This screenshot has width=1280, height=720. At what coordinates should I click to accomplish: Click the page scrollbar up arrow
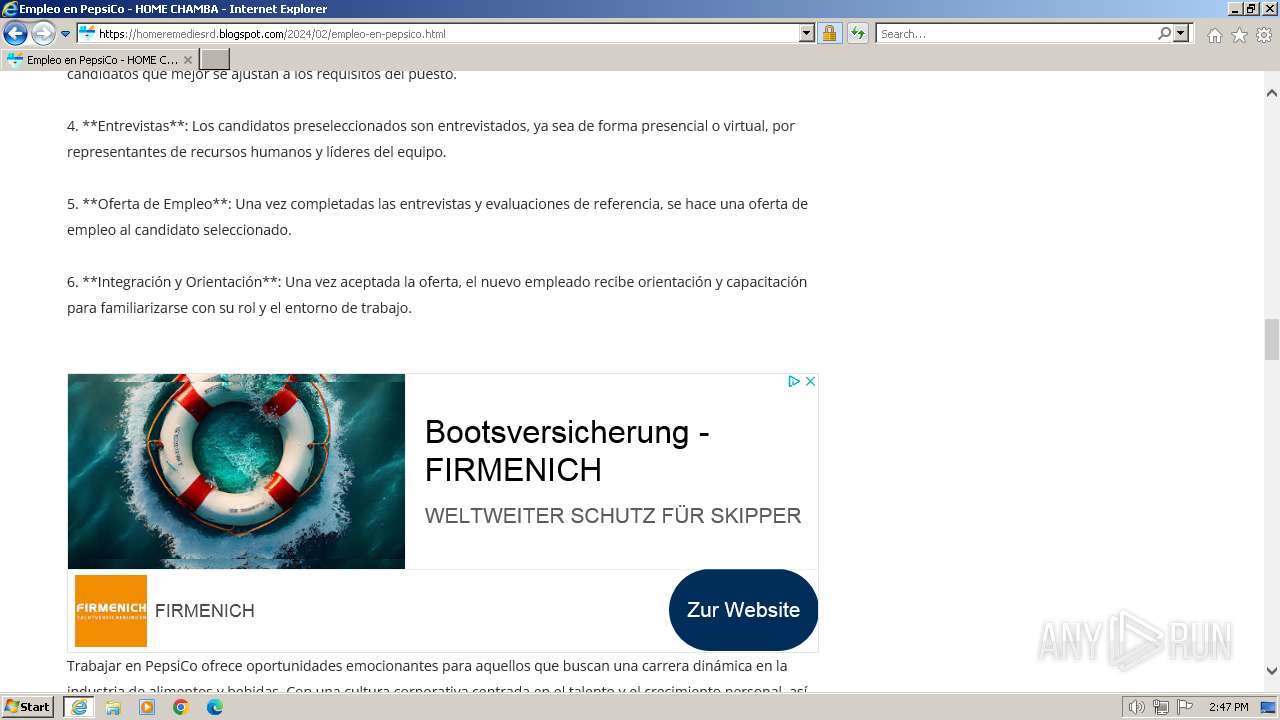[x=1272, y=93]
